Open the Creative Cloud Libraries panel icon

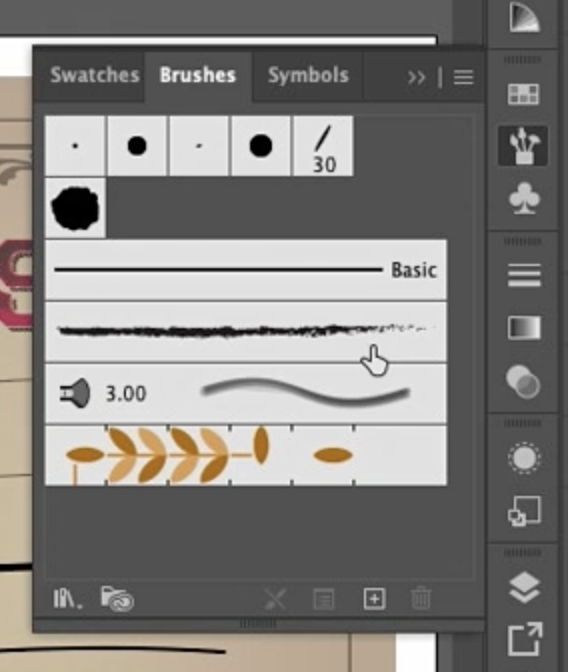coord(117,598)
